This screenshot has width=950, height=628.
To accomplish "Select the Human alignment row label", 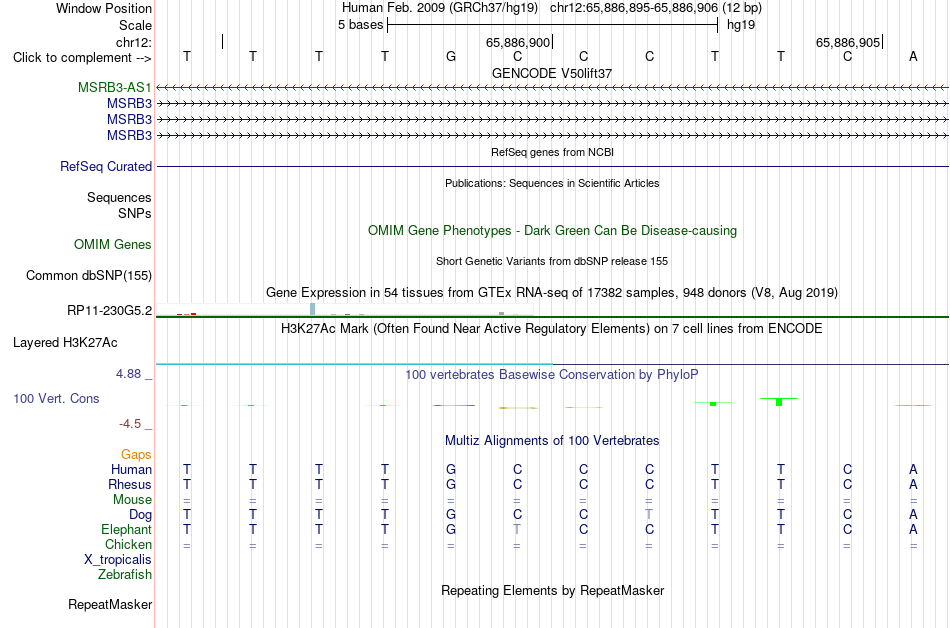I will 131,470.
